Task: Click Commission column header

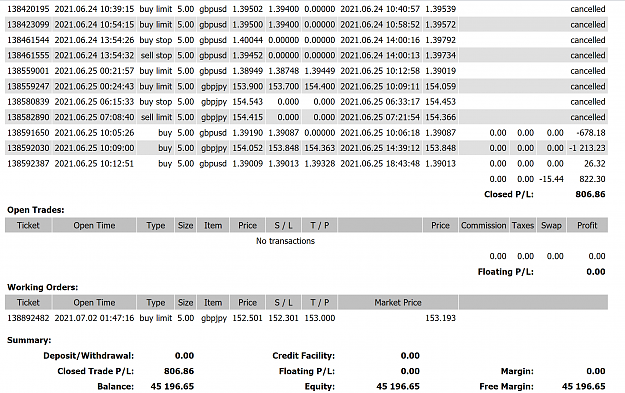Action: point(483,225)
